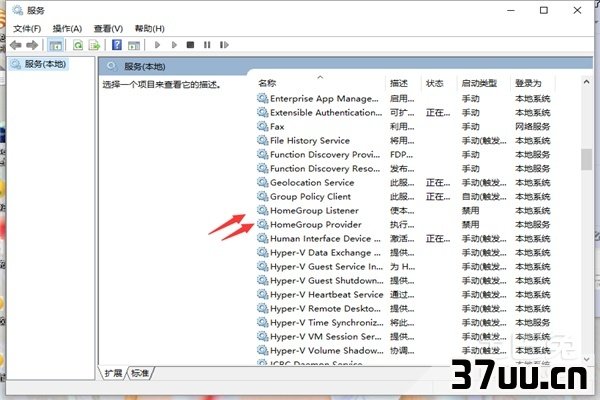The height and width of the screenshot is (400, 600).
Task: Click the gear icon beside HomeGroup Provider
Action: (x=262, y=224)
